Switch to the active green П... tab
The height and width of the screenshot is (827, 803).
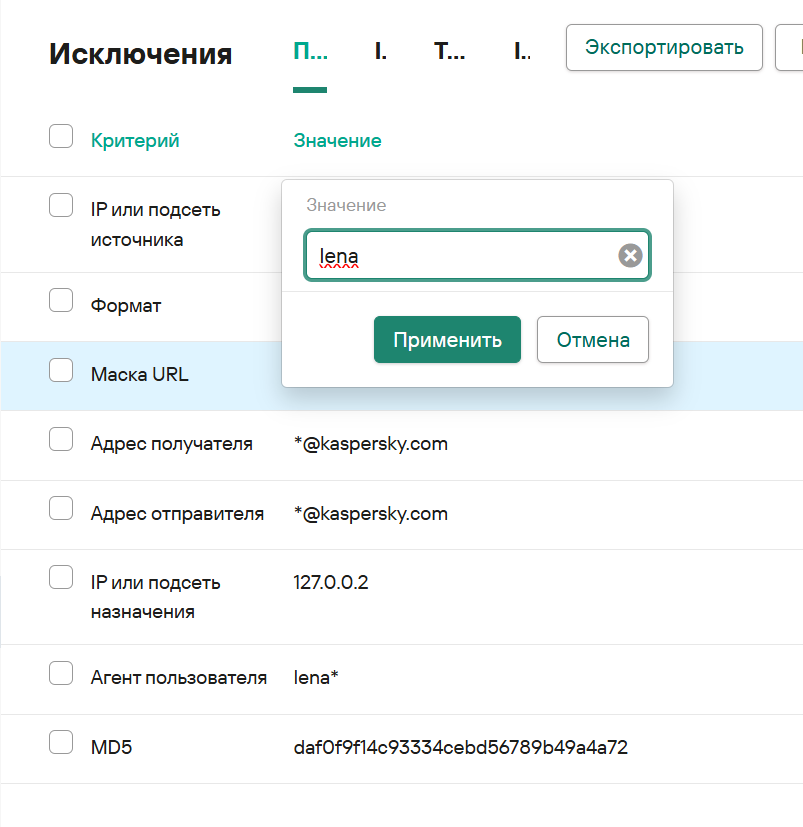[309, 52]
